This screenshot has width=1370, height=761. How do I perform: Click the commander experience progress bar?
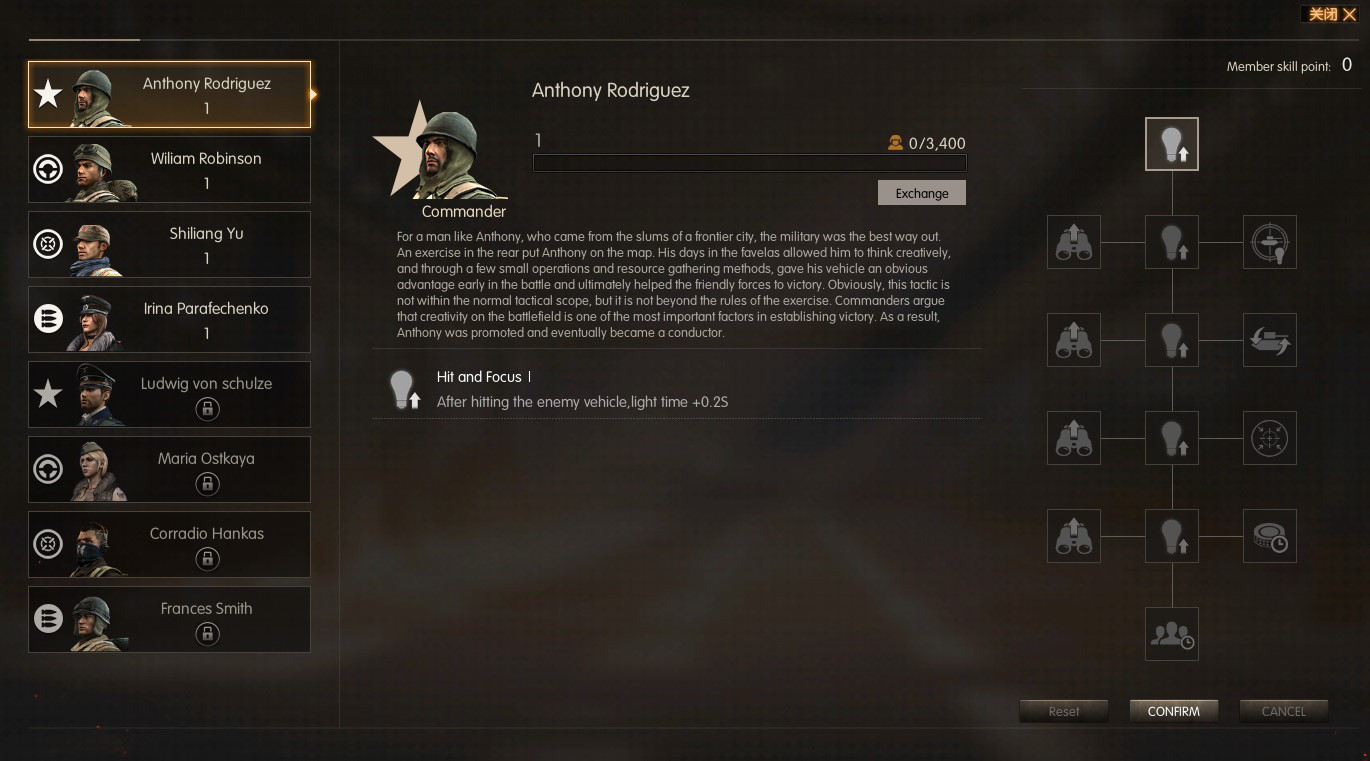[750, 163]
